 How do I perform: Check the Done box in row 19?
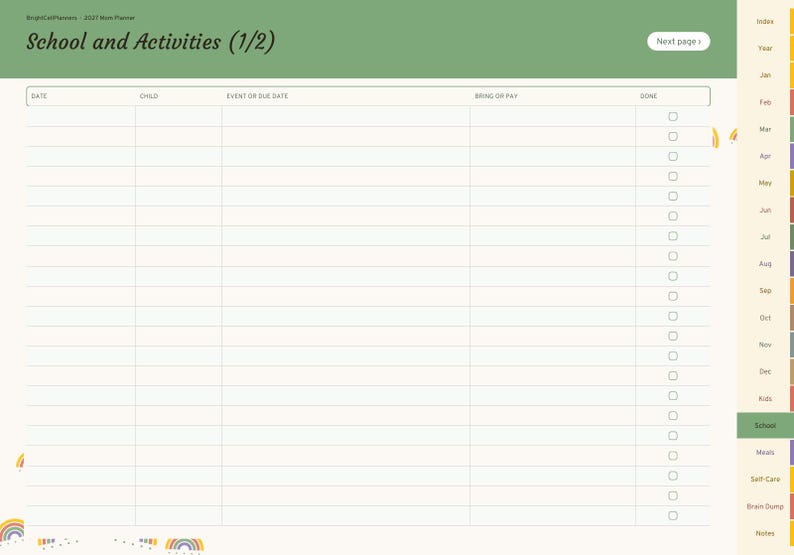[673, 475]
